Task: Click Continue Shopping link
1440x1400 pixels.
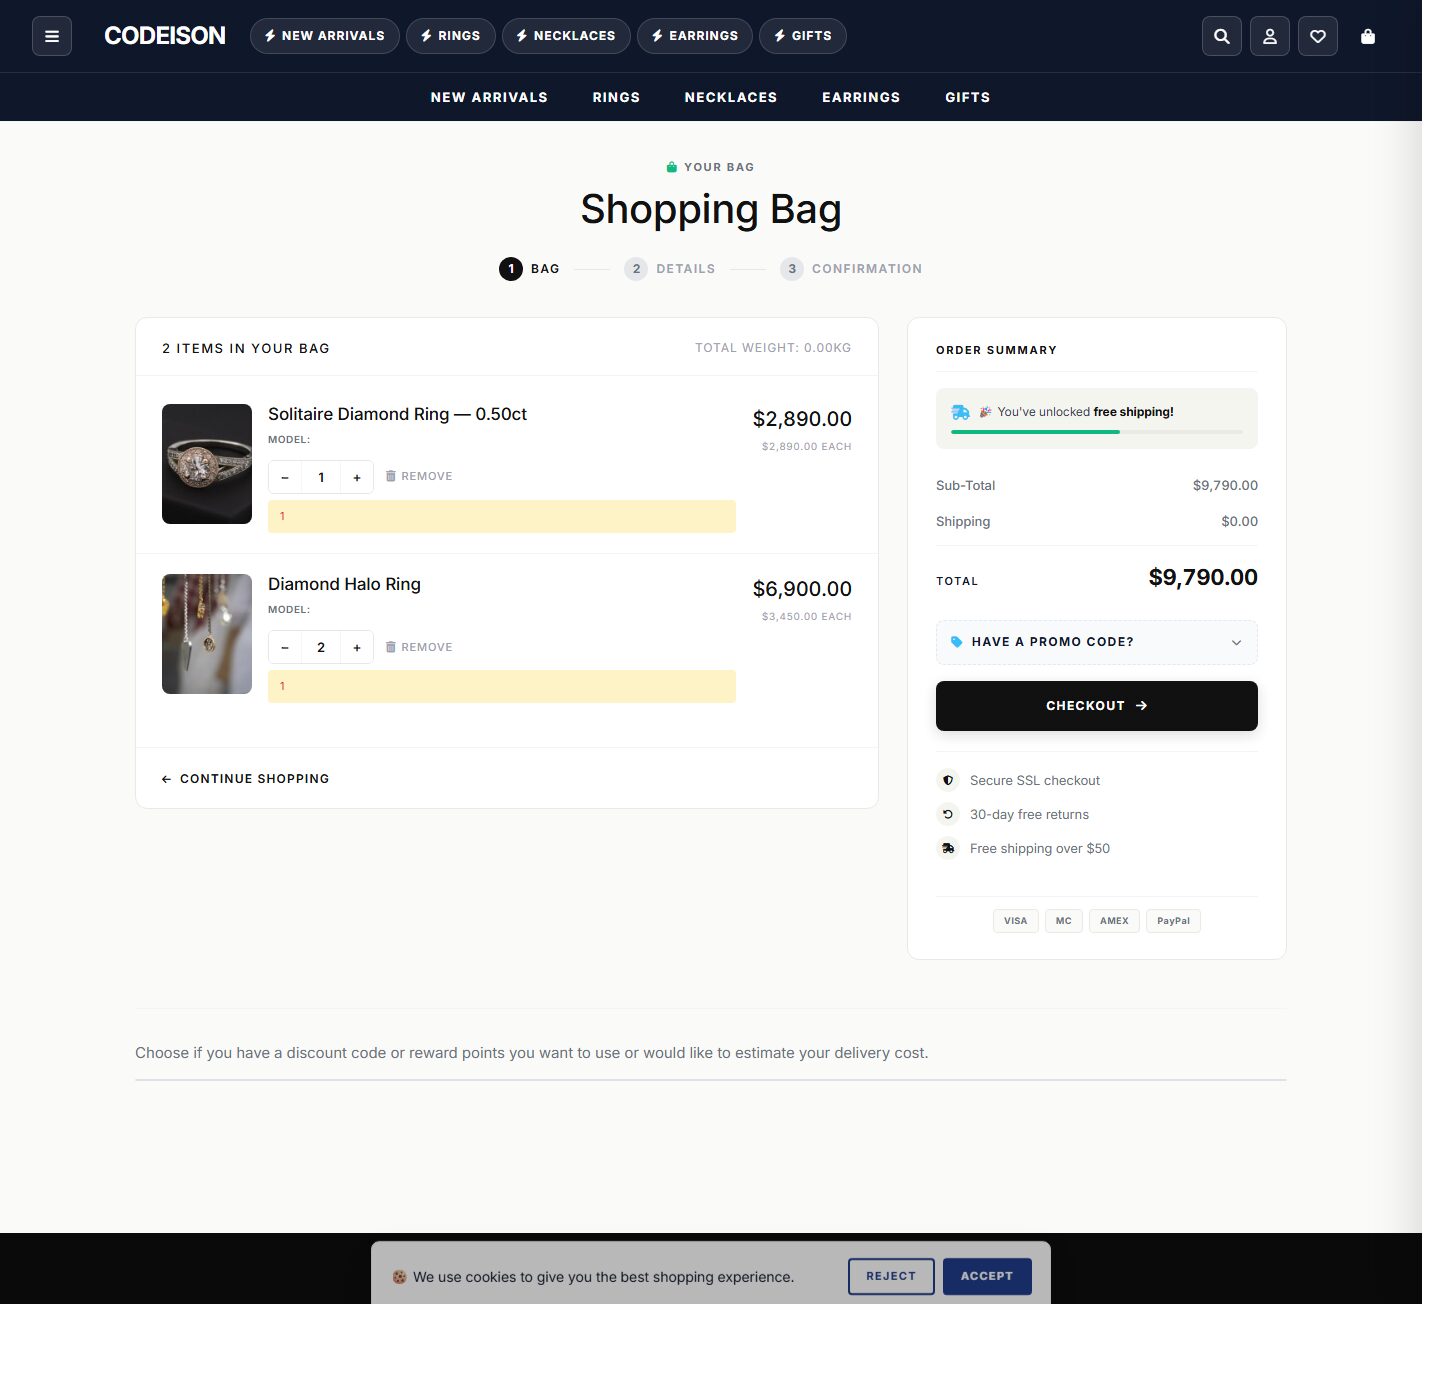Action: click(245, 779)
